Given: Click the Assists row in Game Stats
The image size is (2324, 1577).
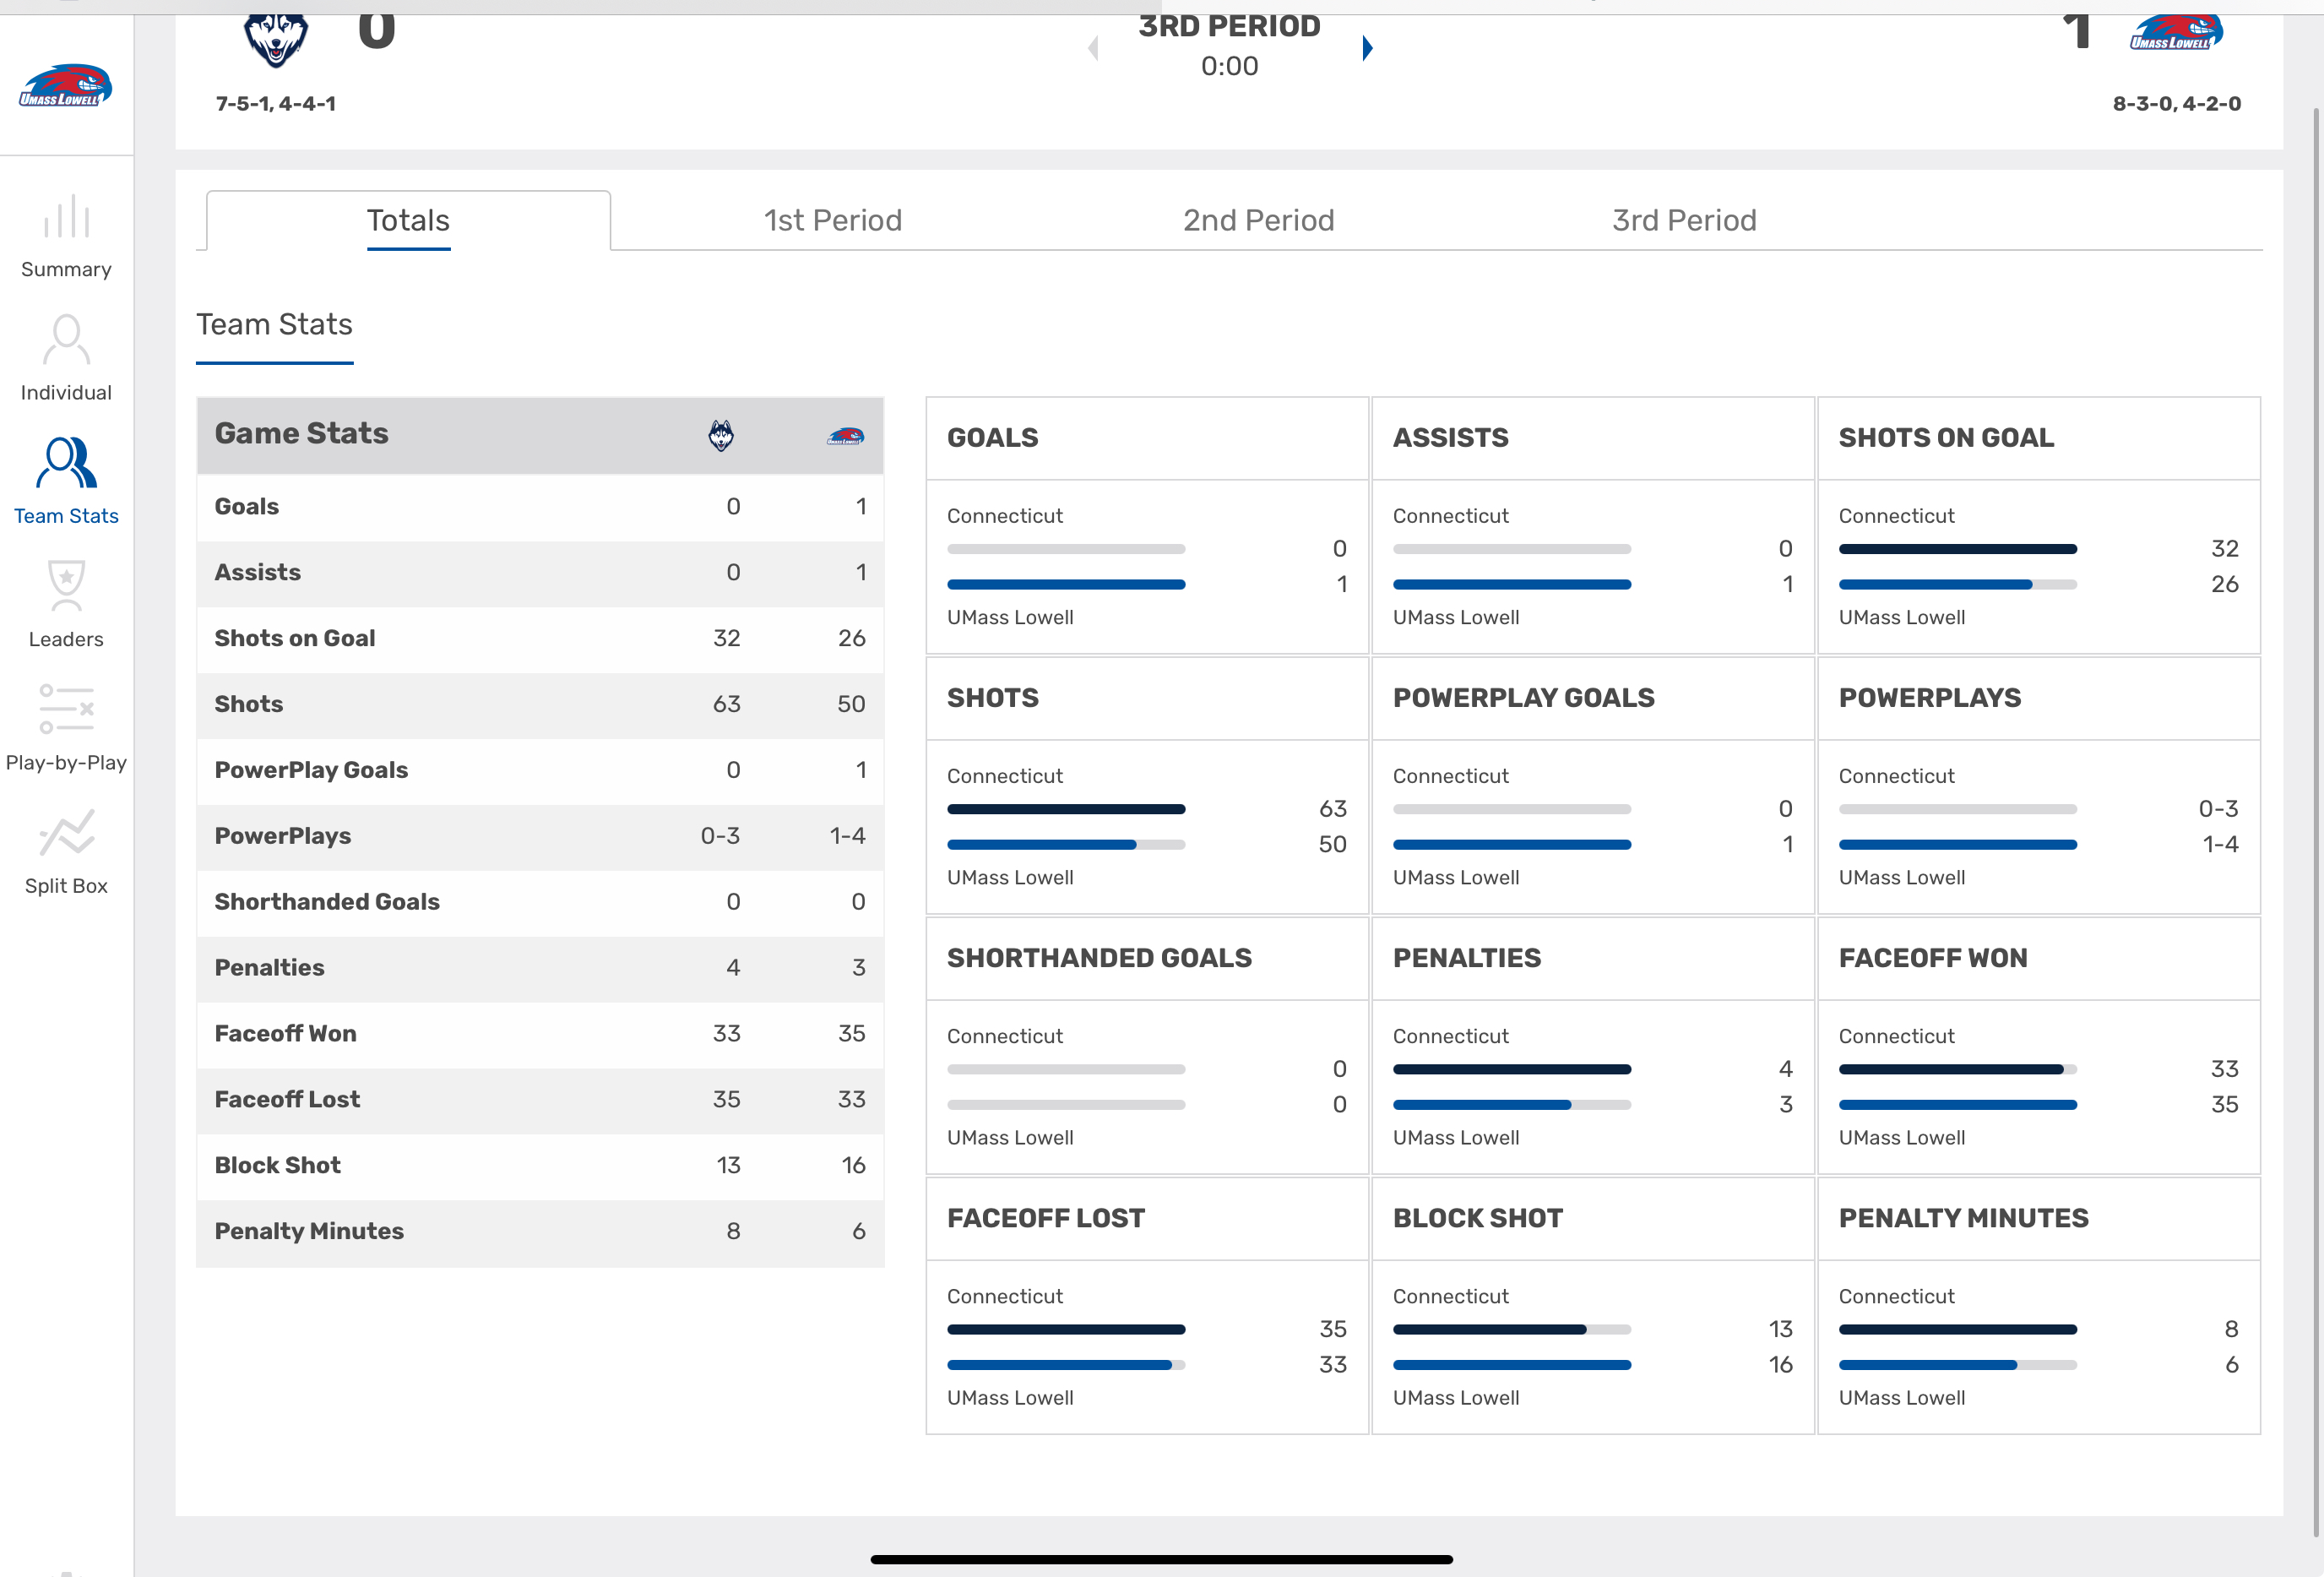Looking at the screenshot, I should point(540,573).
